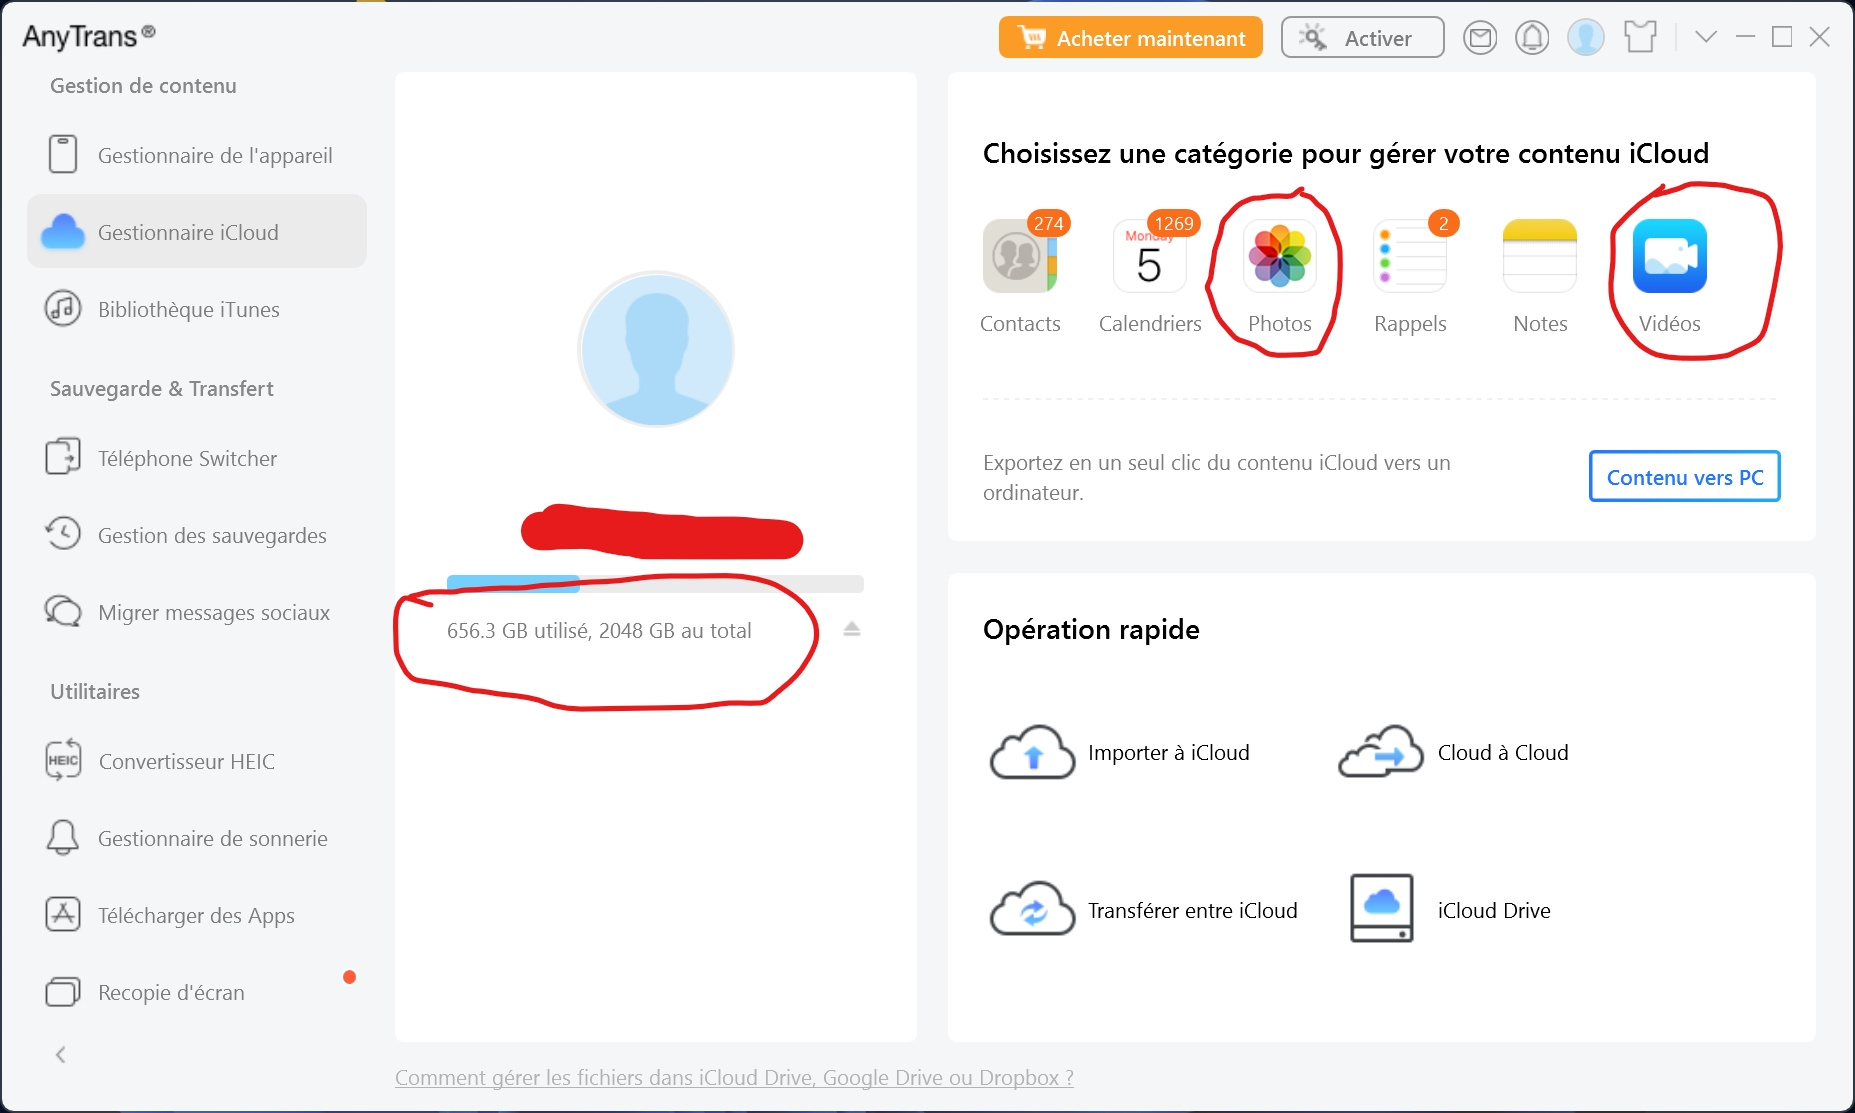Click the Acheter maintenant button
This screenshot has width=1855, height=1113.
[1131, 38]
